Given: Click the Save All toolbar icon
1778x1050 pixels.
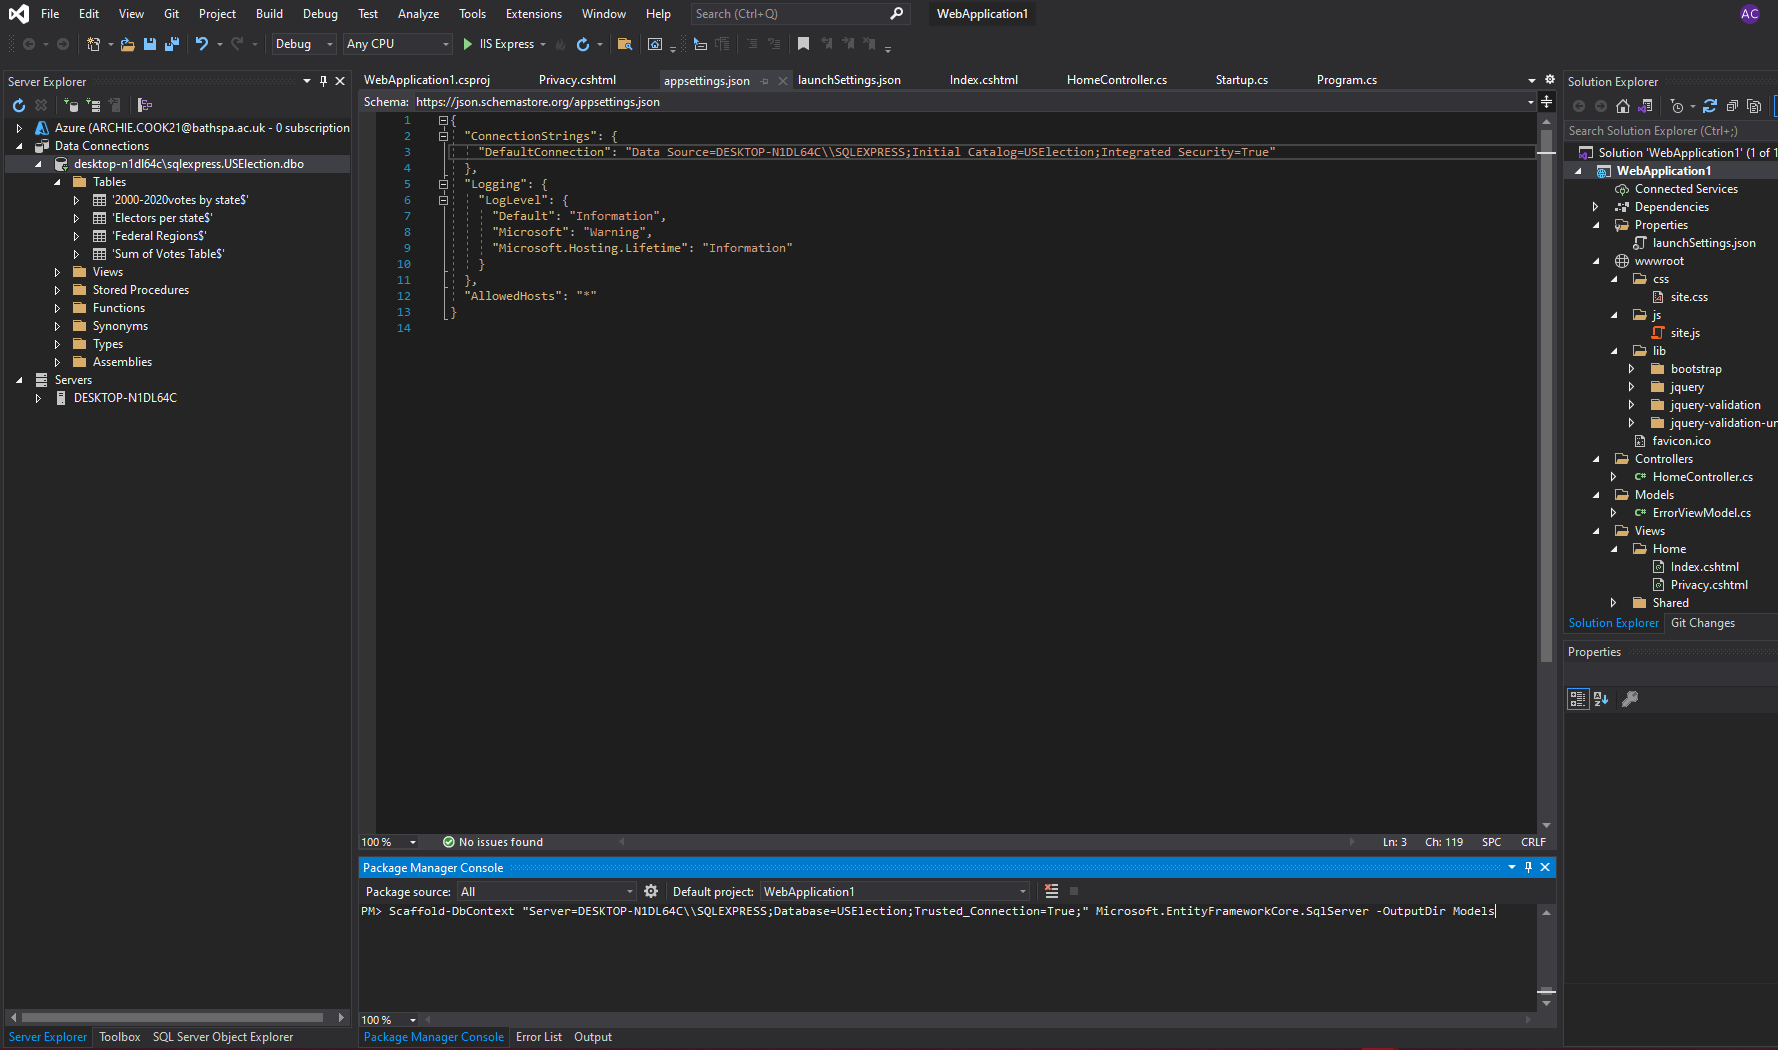Looking at the screenshot, I should coord(171,44).
